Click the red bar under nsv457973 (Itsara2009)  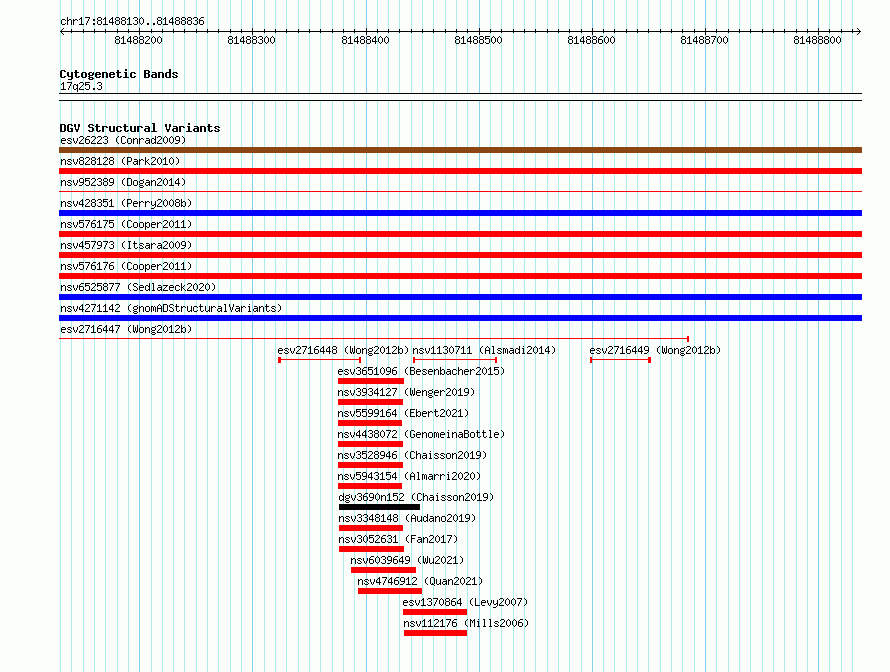(x=460, y=255)
